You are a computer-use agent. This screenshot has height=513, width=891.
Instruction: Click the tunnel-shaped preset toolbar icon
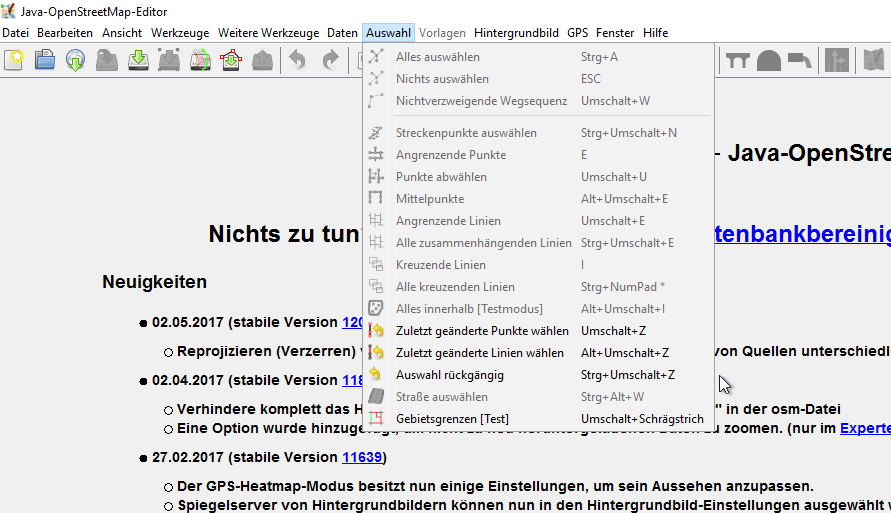(768, 60)
